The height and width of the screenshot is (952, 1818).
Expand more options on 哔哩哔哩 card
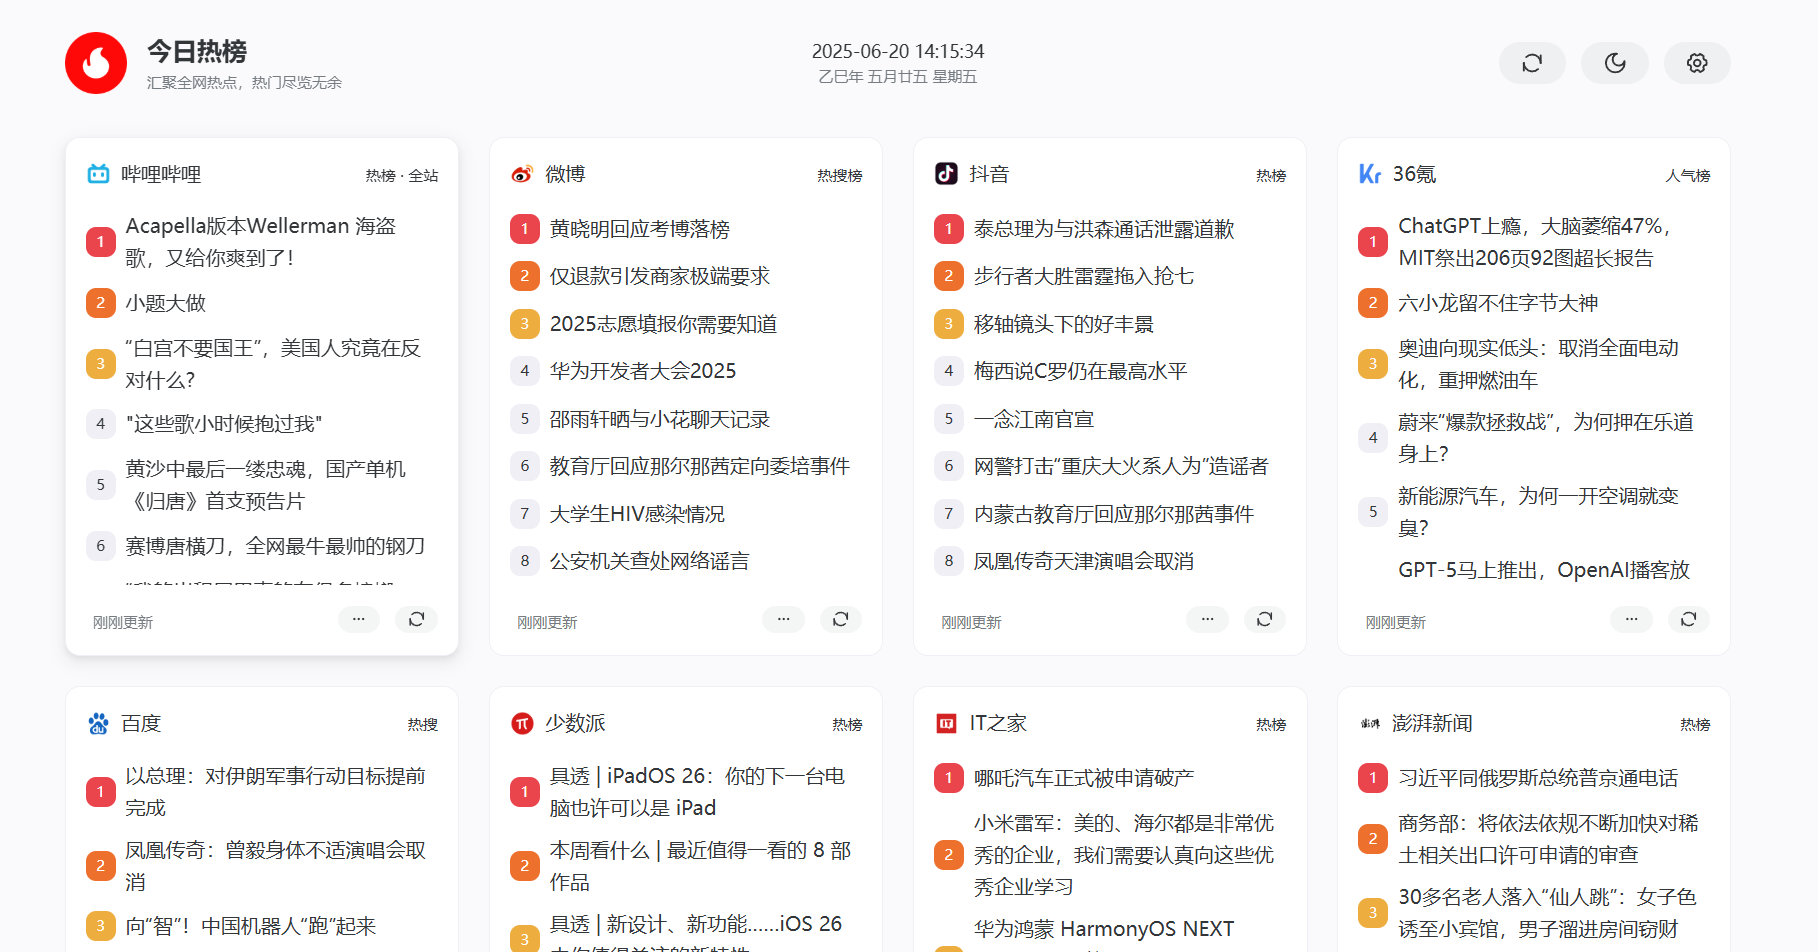[358, 619]
